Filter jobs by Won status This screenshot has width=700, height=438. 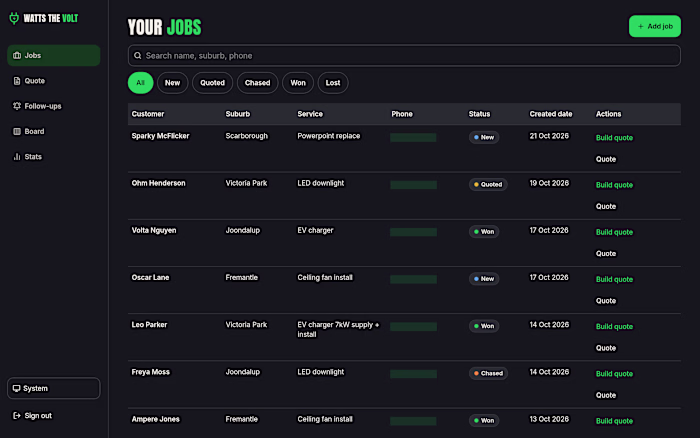tap(298, 83)
